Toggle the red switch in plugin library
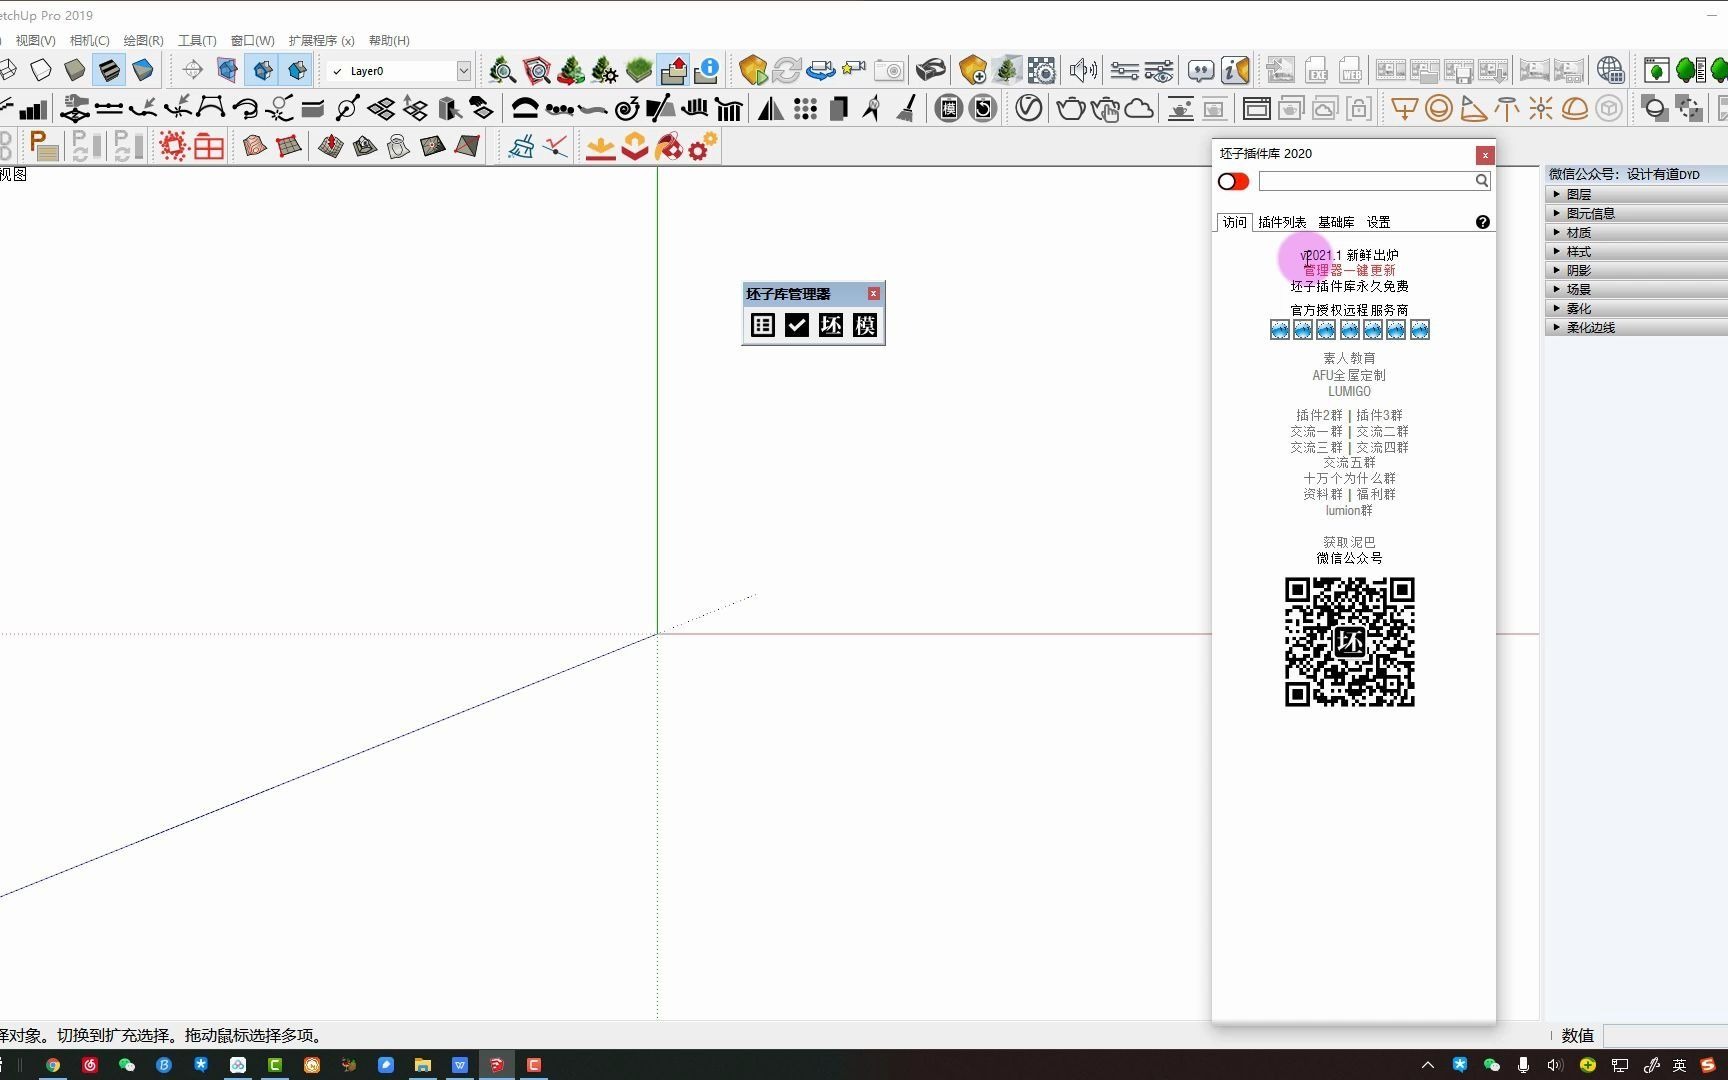This screenshot has height=1080, width=1728. pyautogui.click(x=1233, y=181)
